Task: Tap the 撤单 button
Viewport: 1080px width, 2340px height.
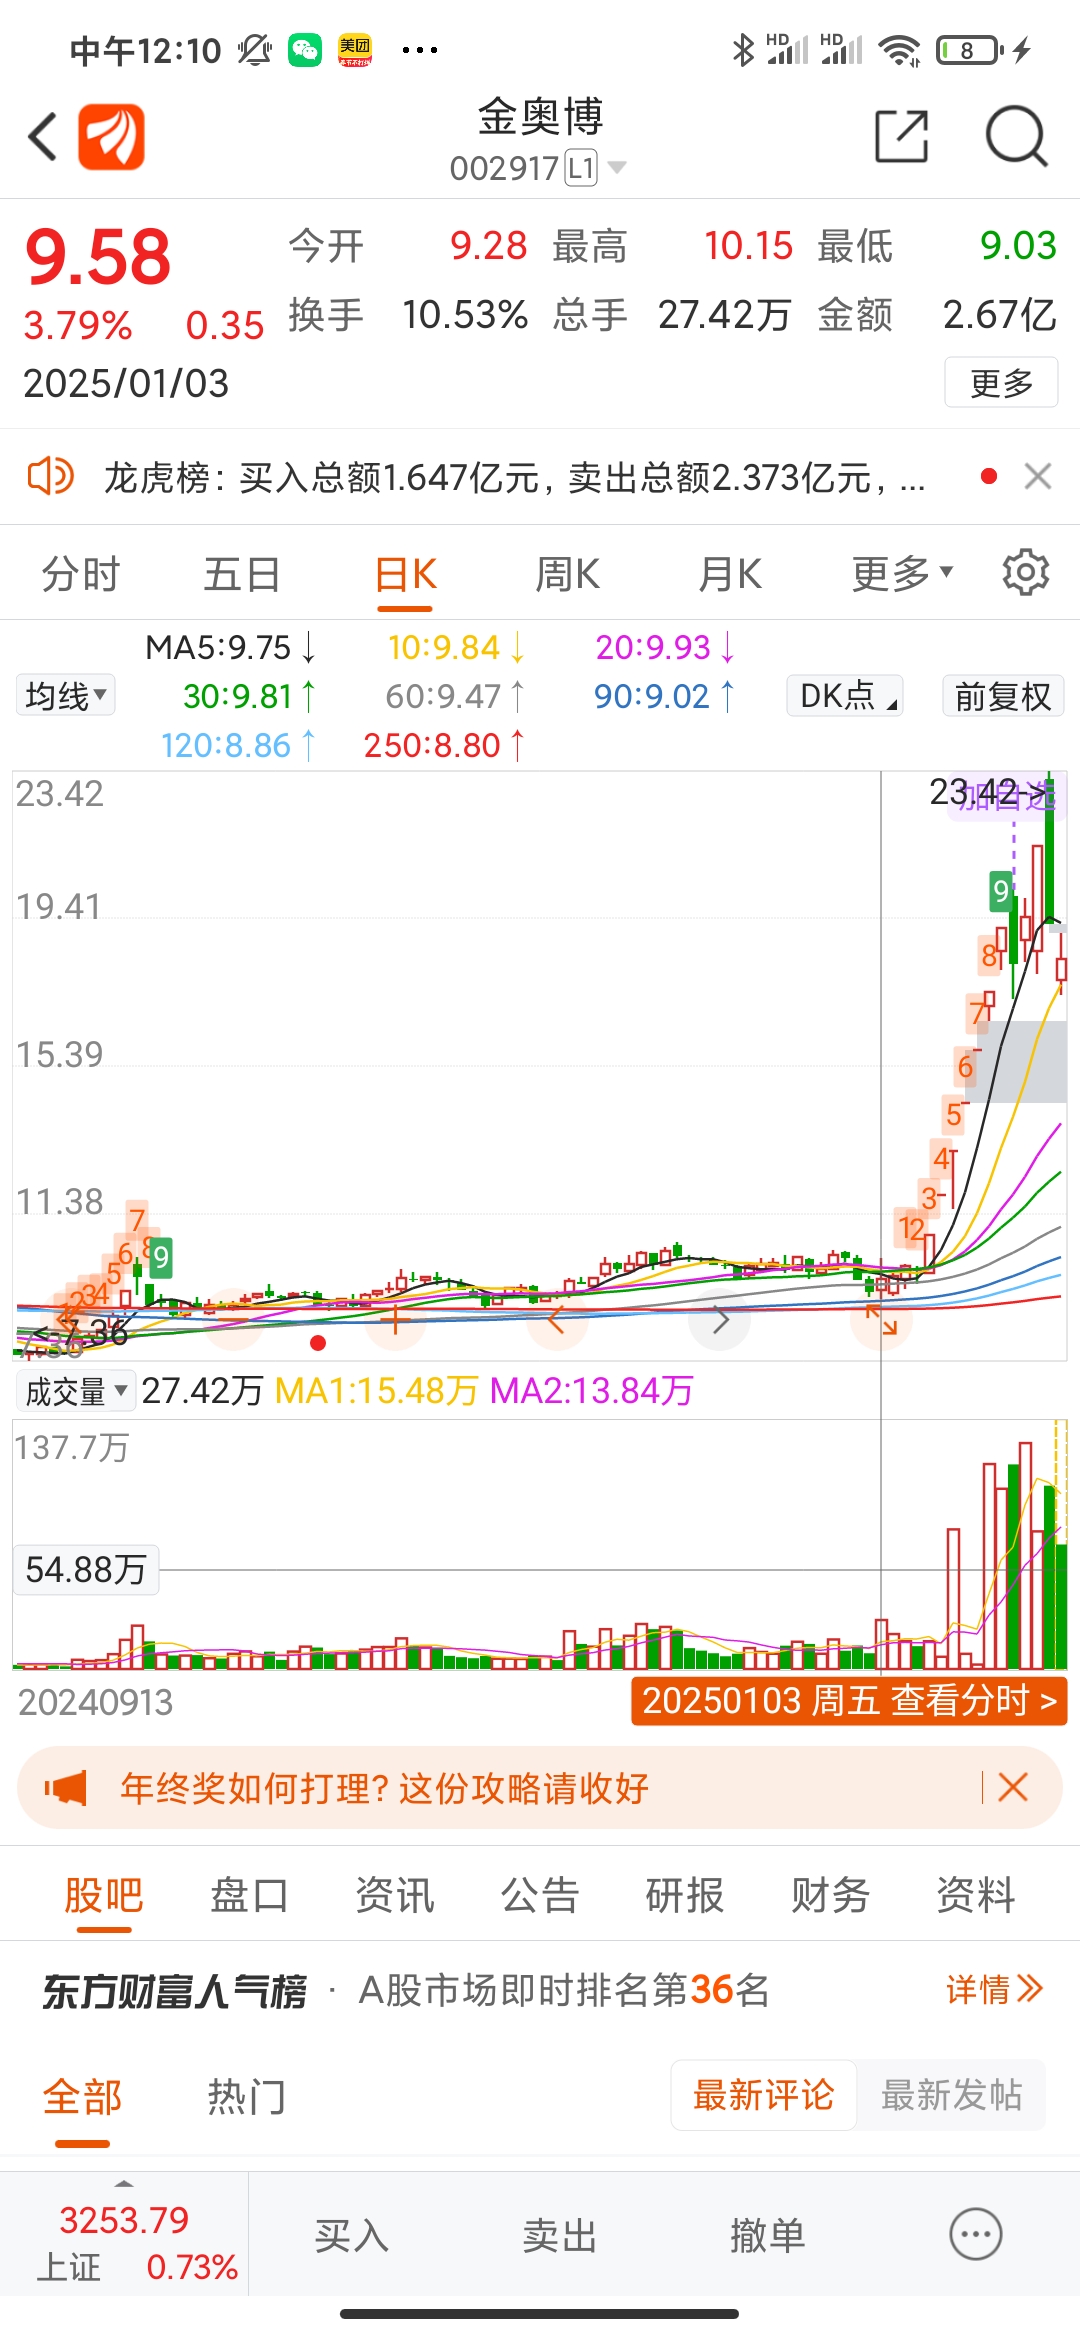Action: (x=767, y=2235)
